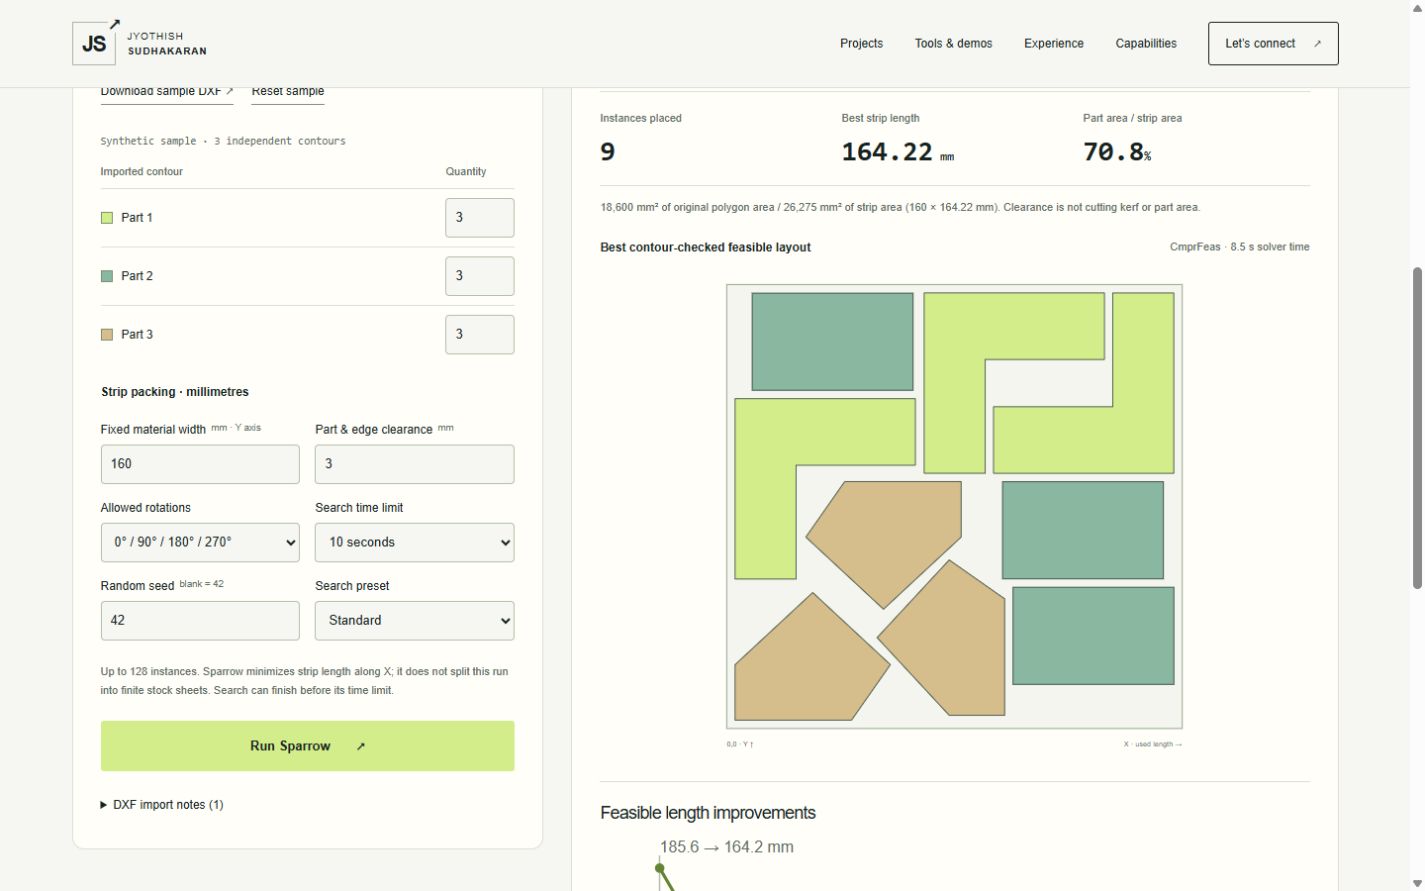Click the Part 2 teal color swatch
1425x891 pixels.
click(107, 276)
